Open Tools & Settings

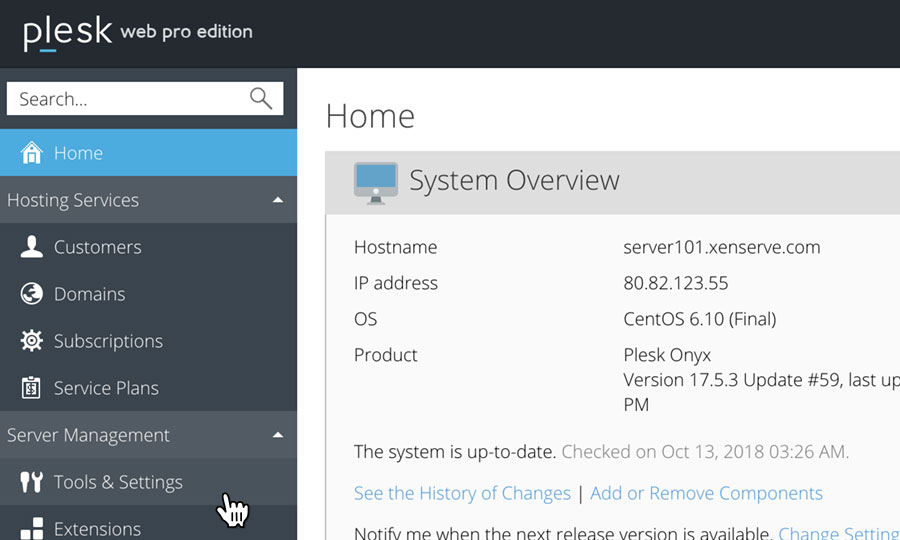pos(148,482)
